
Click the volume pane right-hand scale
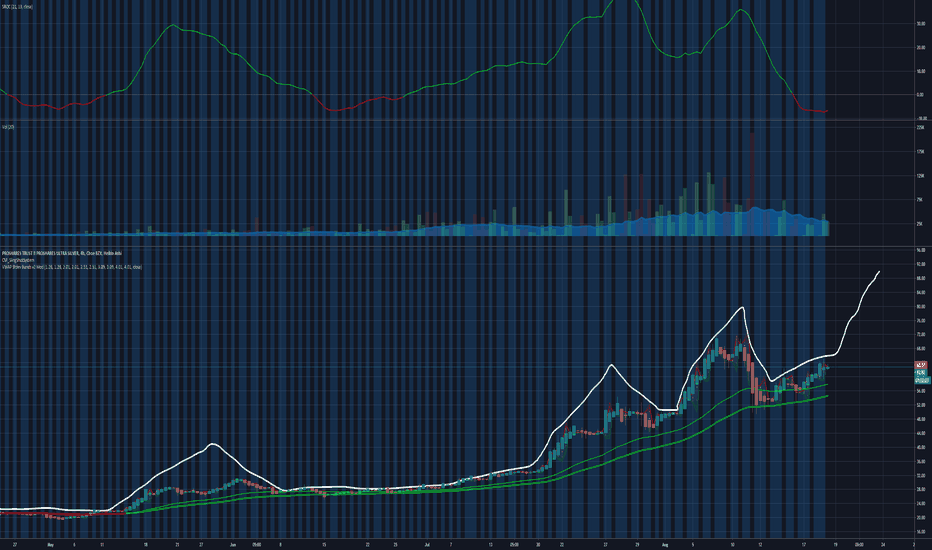click(x=921, y=181)
